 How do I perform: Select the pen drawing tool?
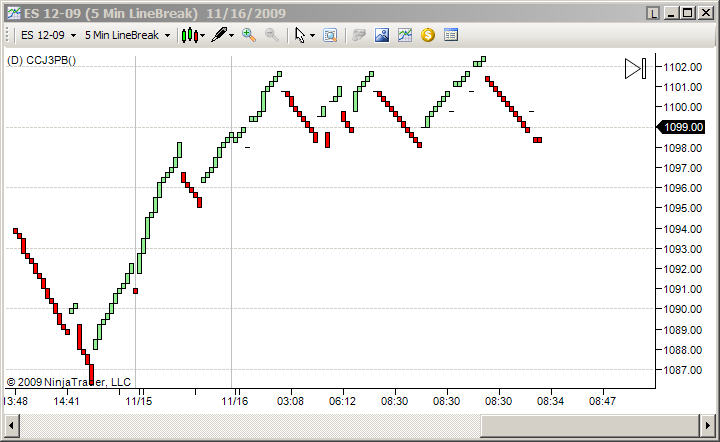point(219,35)
